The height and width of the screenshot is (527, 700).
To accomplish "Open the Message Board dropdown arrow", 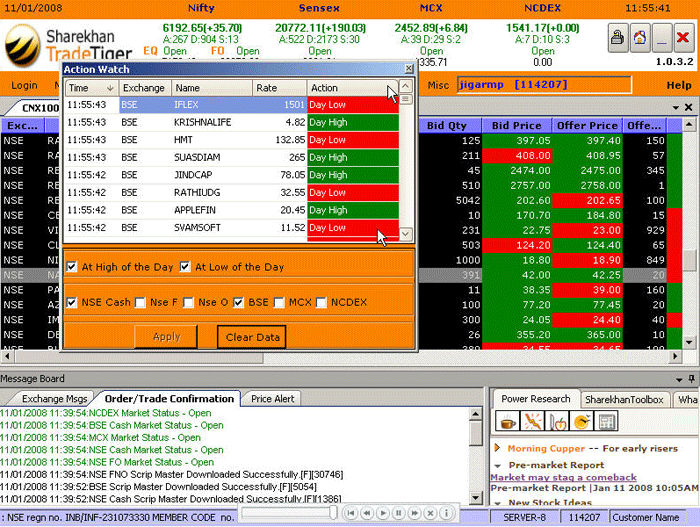I will (679, 380).
